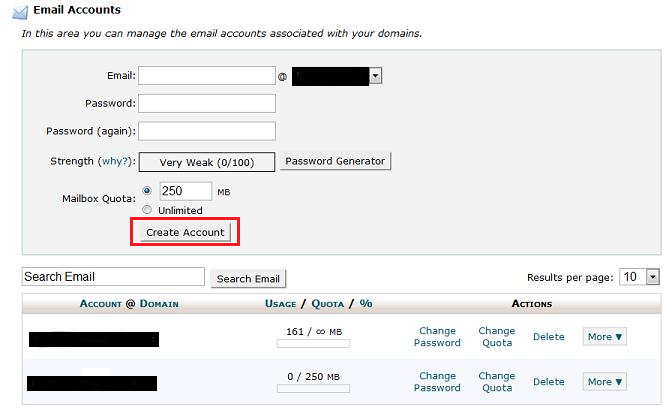663x416 pixels.
Task: Sort by Usage column header
Action: (x=280, y=303)
